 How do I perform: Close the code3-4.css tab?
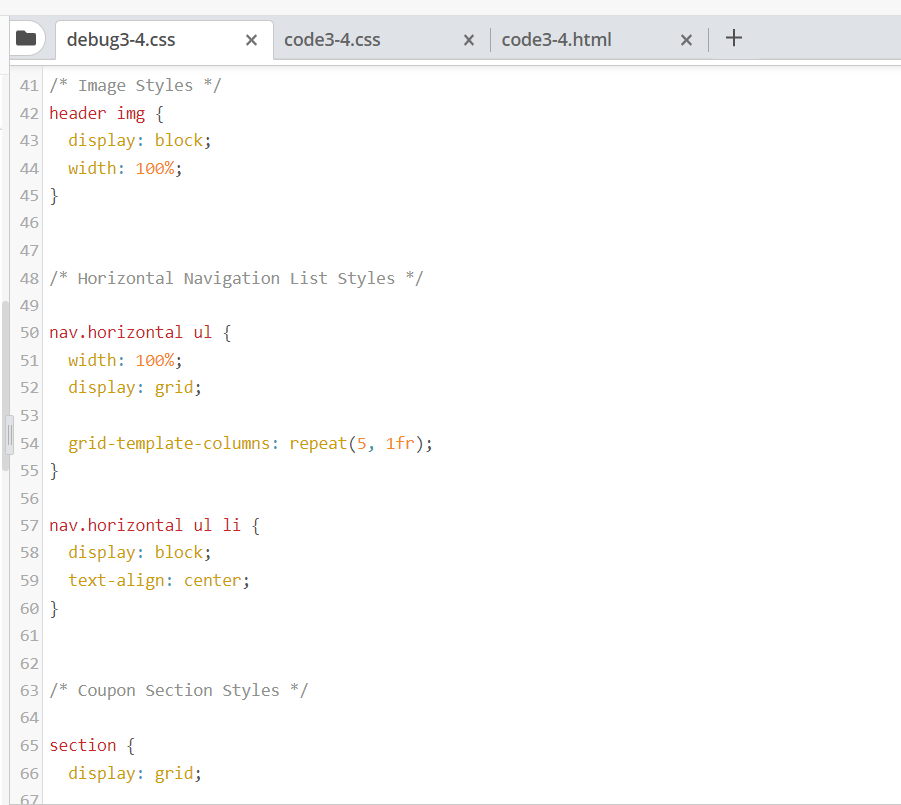[x=468, y=40]
